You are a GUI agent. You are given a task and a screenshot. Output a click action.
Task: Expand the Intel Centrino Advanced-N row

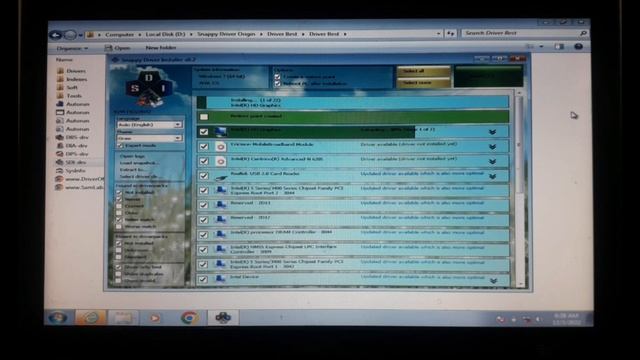pos(493,161)
